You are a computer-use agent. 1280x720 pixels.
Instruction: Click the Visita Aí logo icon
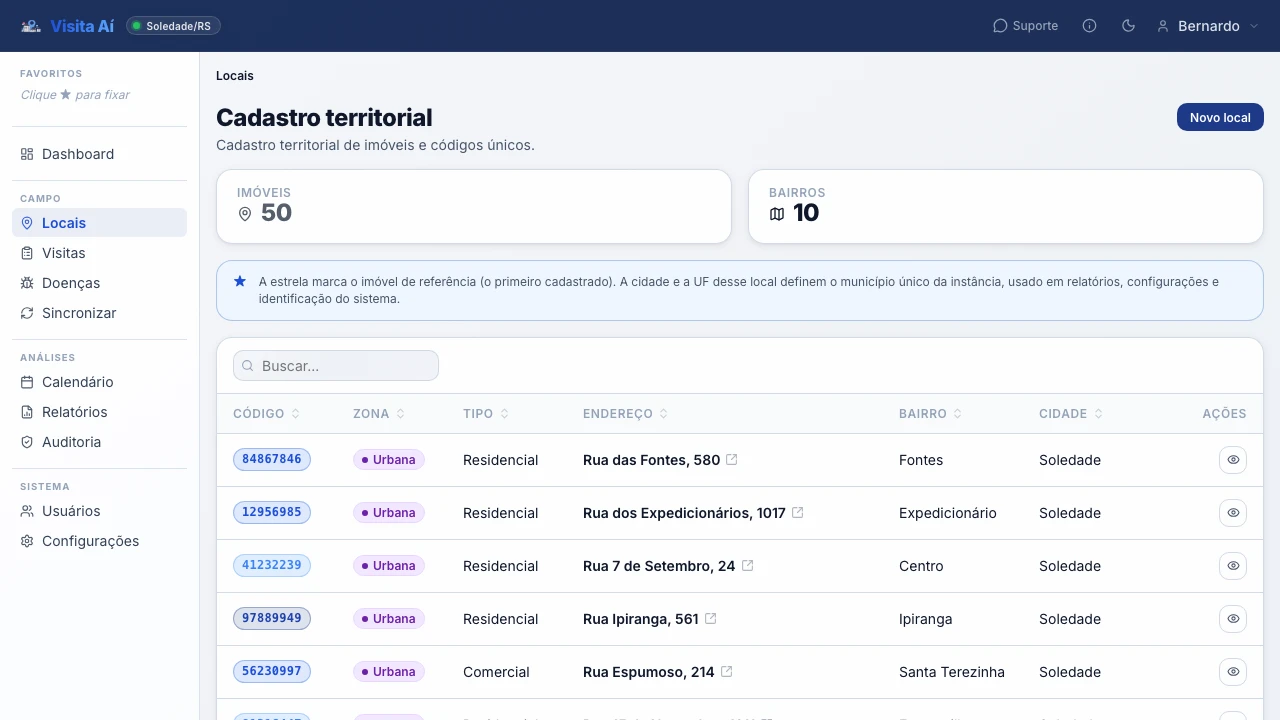(x=31, y=26)
